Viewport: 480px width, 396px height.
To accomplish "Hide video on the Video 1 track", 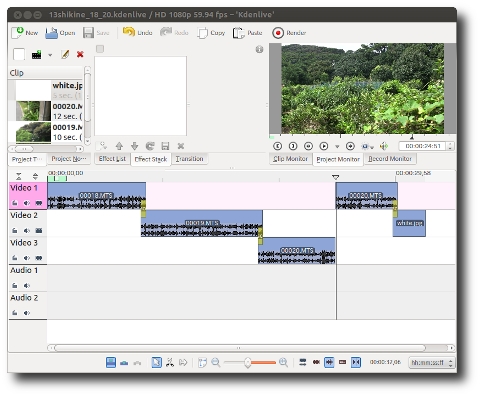I will click(39, 203).
